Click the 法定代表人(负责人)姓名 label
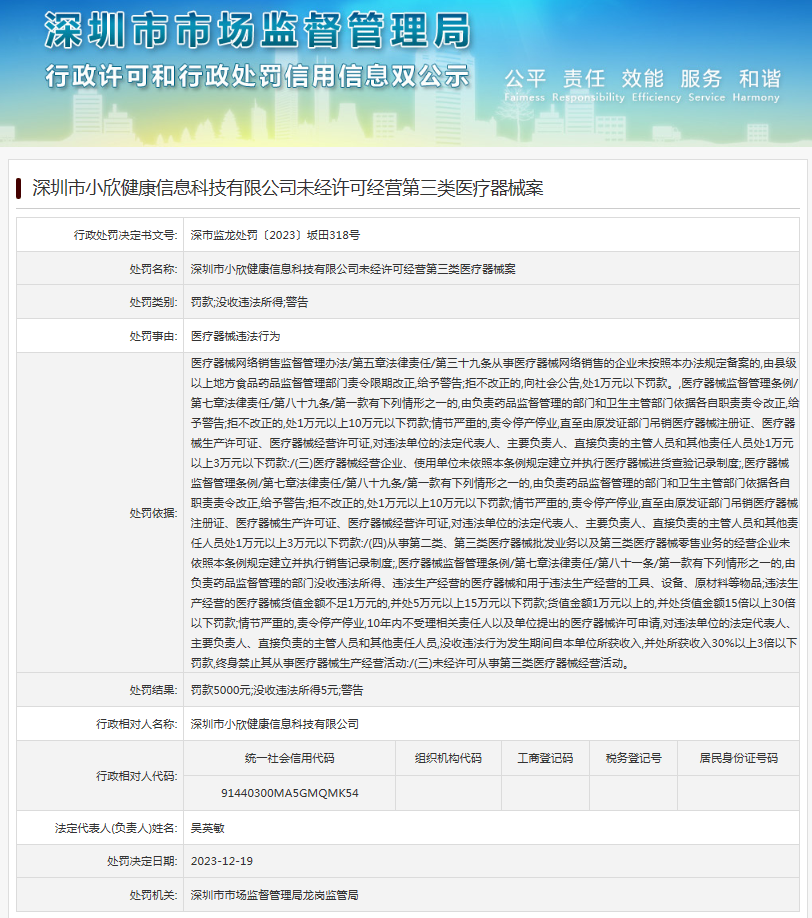 click(116, 828)
